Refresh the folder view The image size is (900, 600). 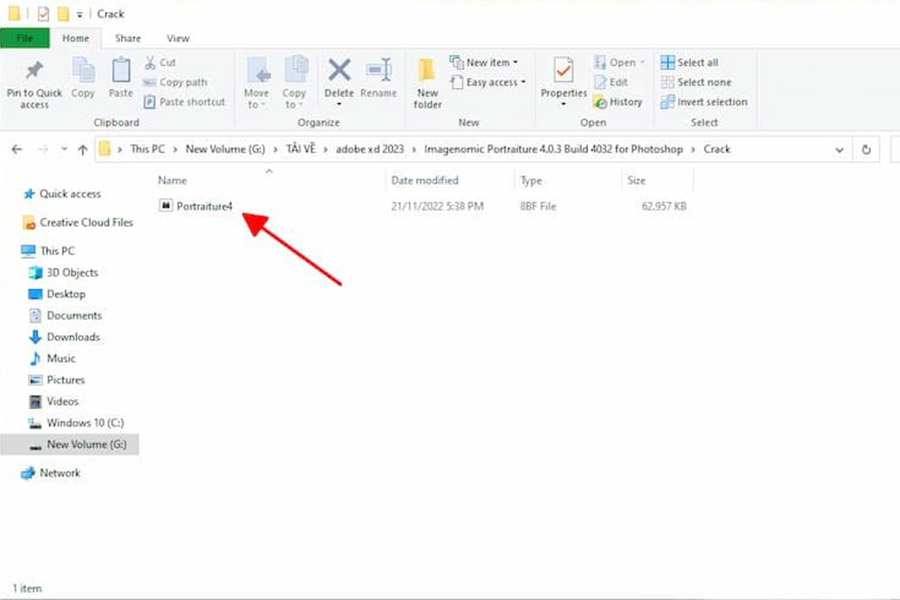coord(866,150)
